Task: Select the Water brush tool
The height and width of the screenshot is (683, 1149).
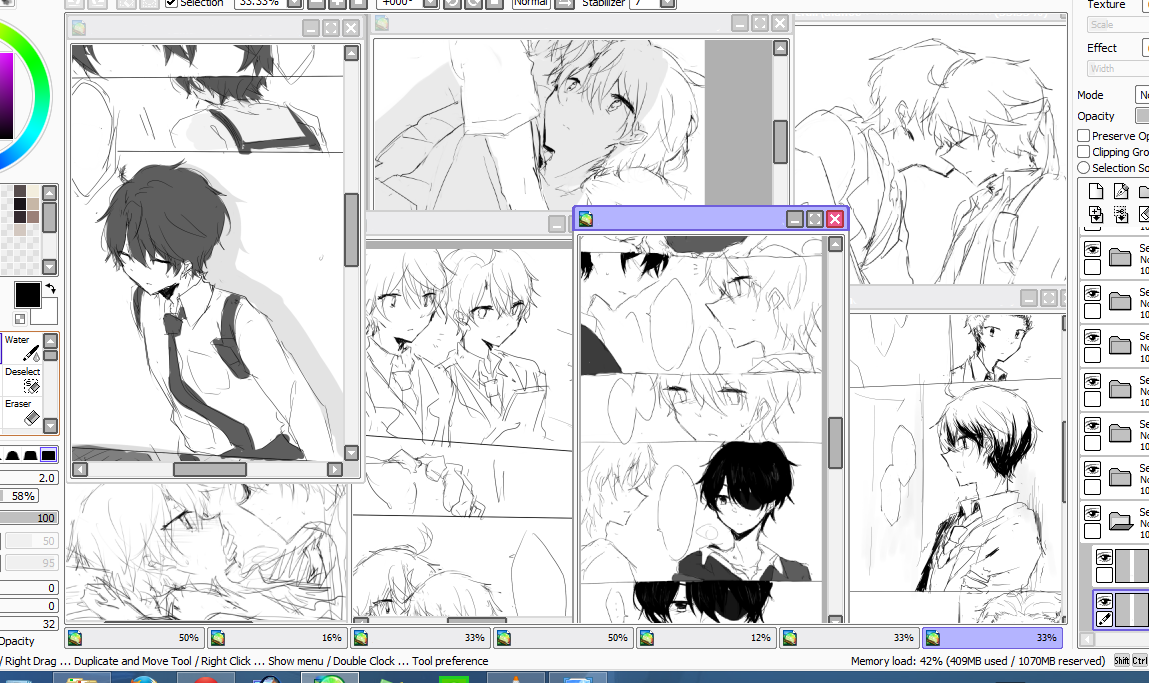Action: tap(22, 347)
